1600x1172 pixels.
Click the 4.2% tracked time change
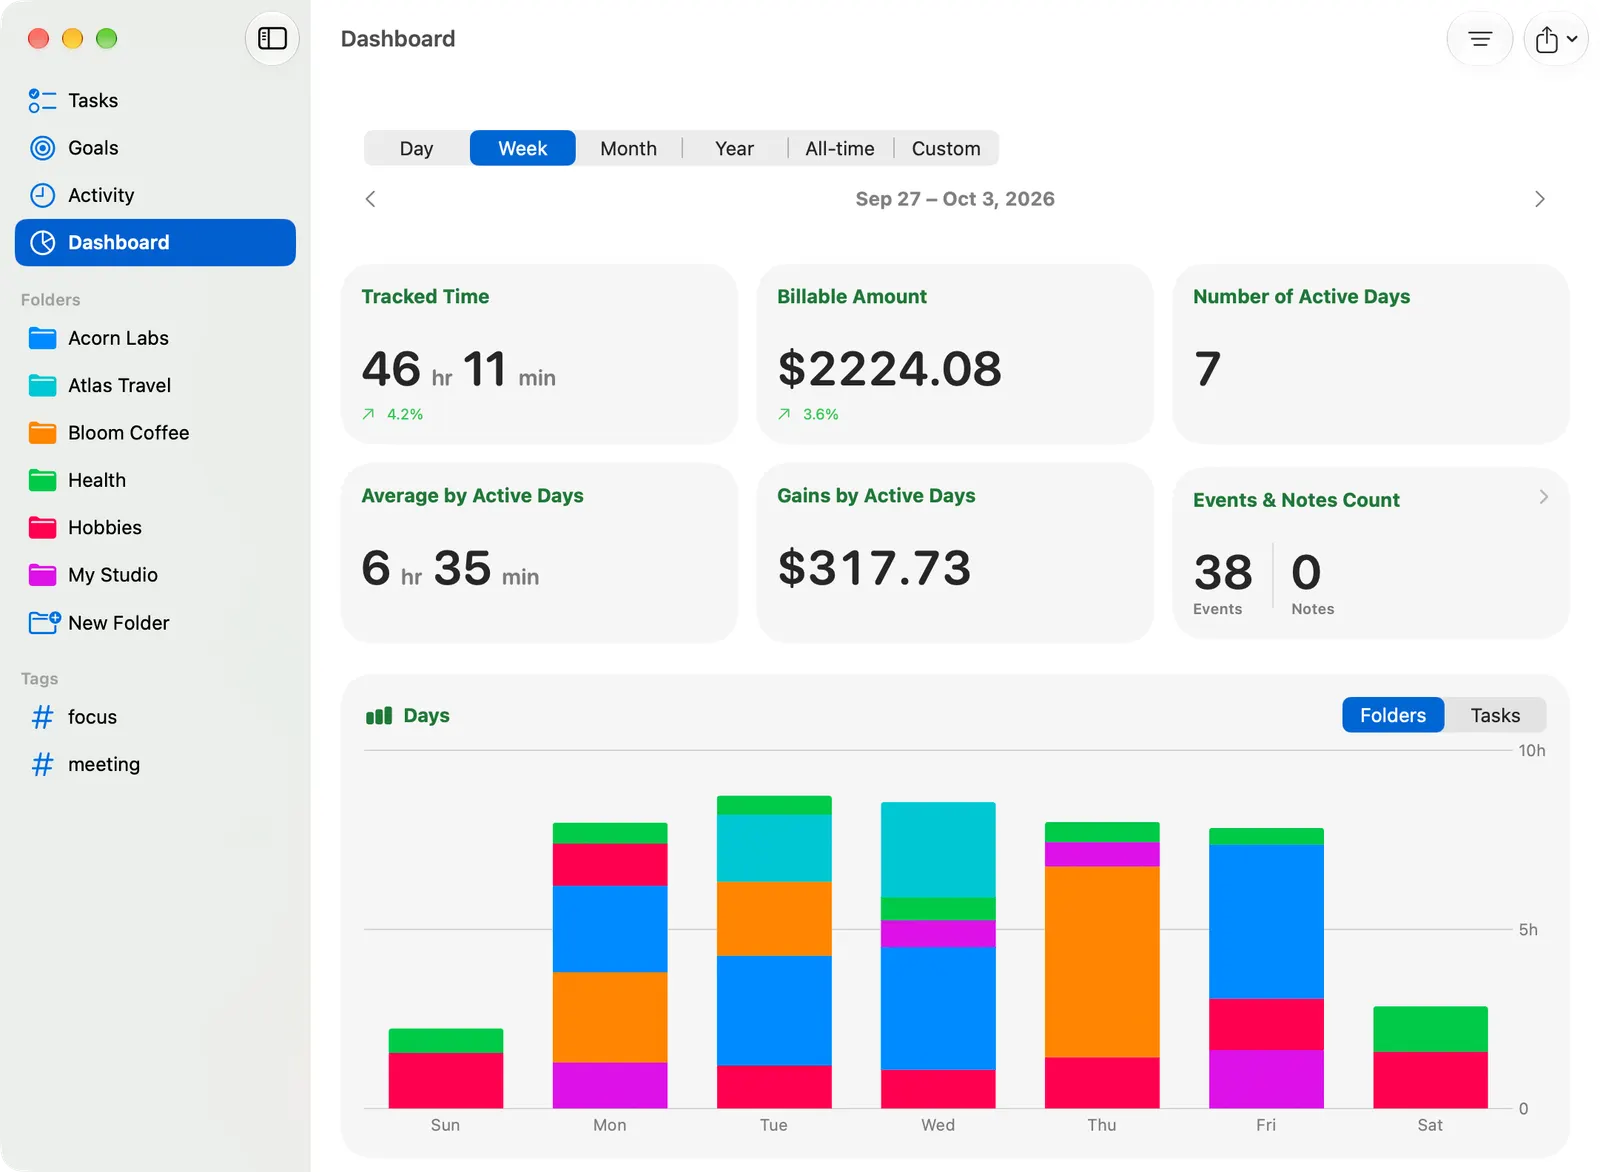point(405,414)
